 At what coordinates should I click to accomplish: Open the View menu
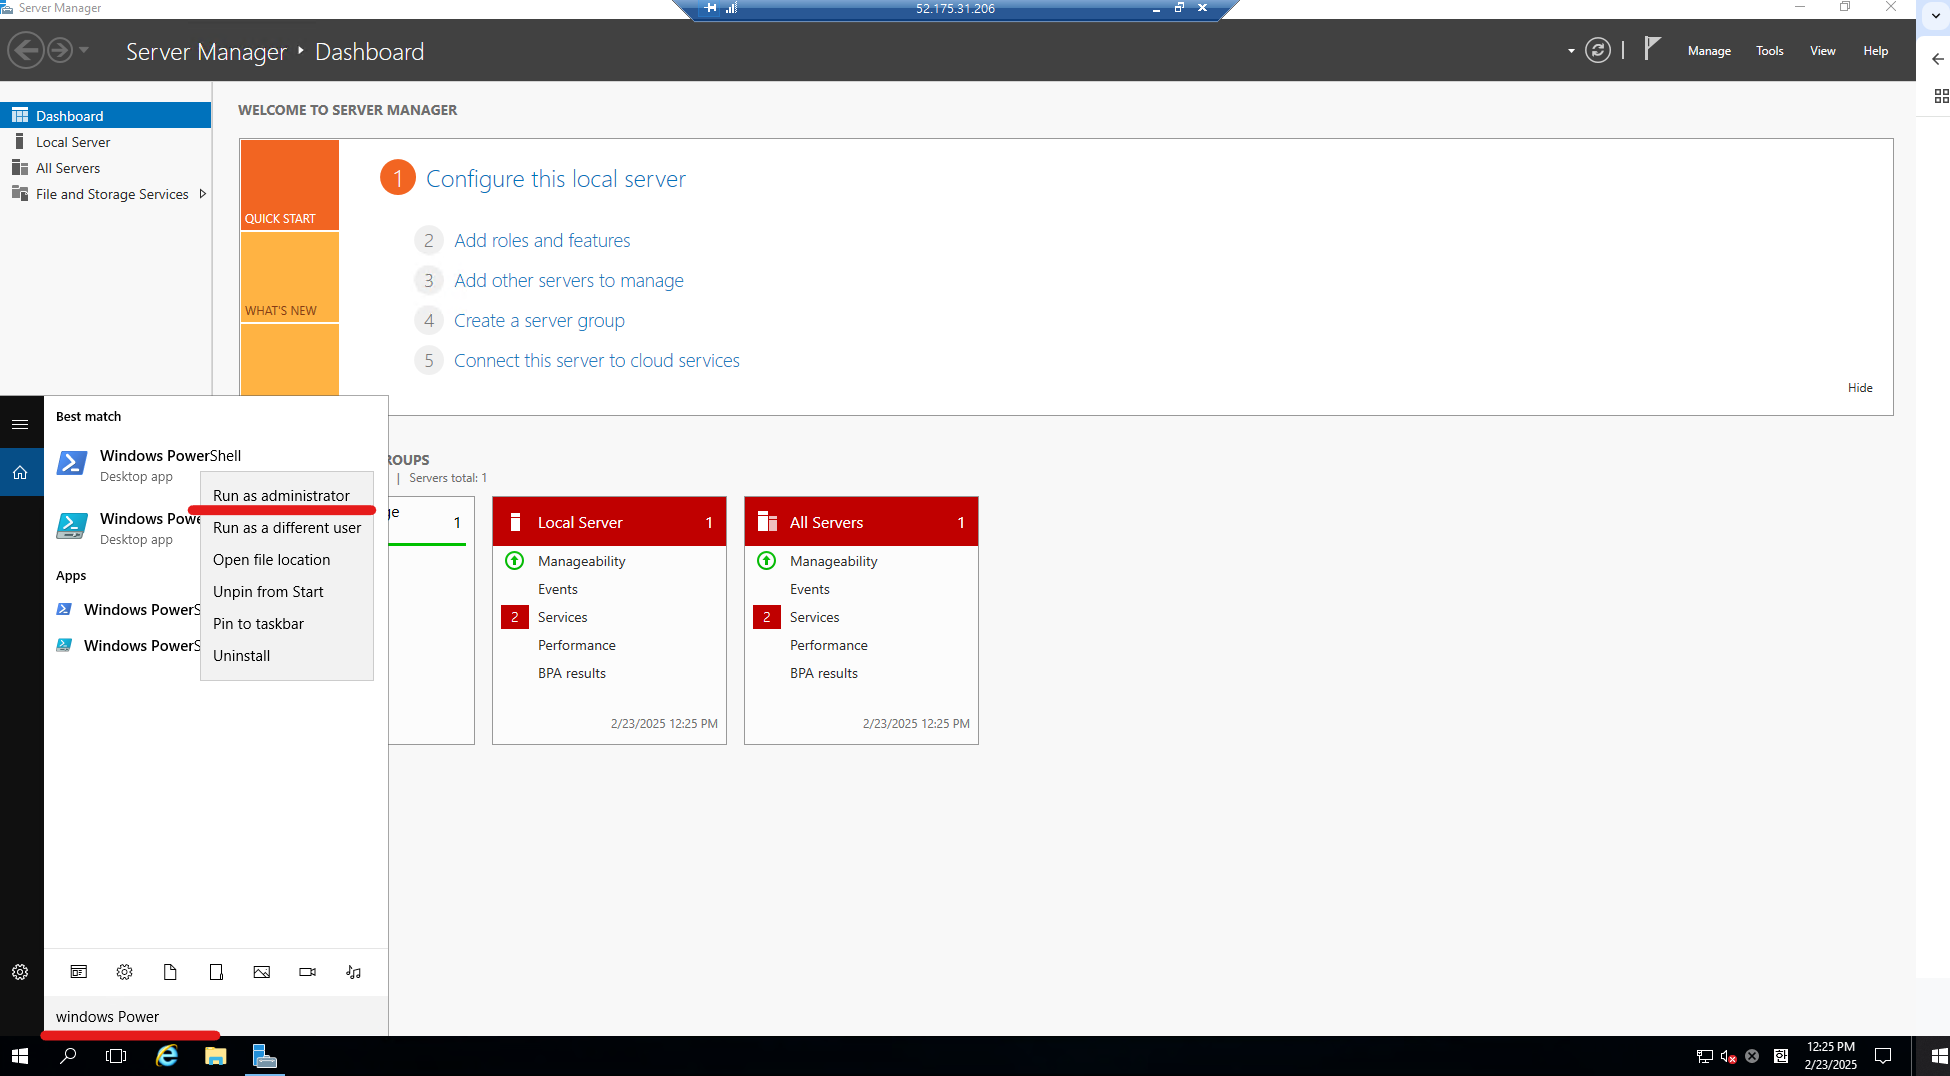coord(1822,51)
